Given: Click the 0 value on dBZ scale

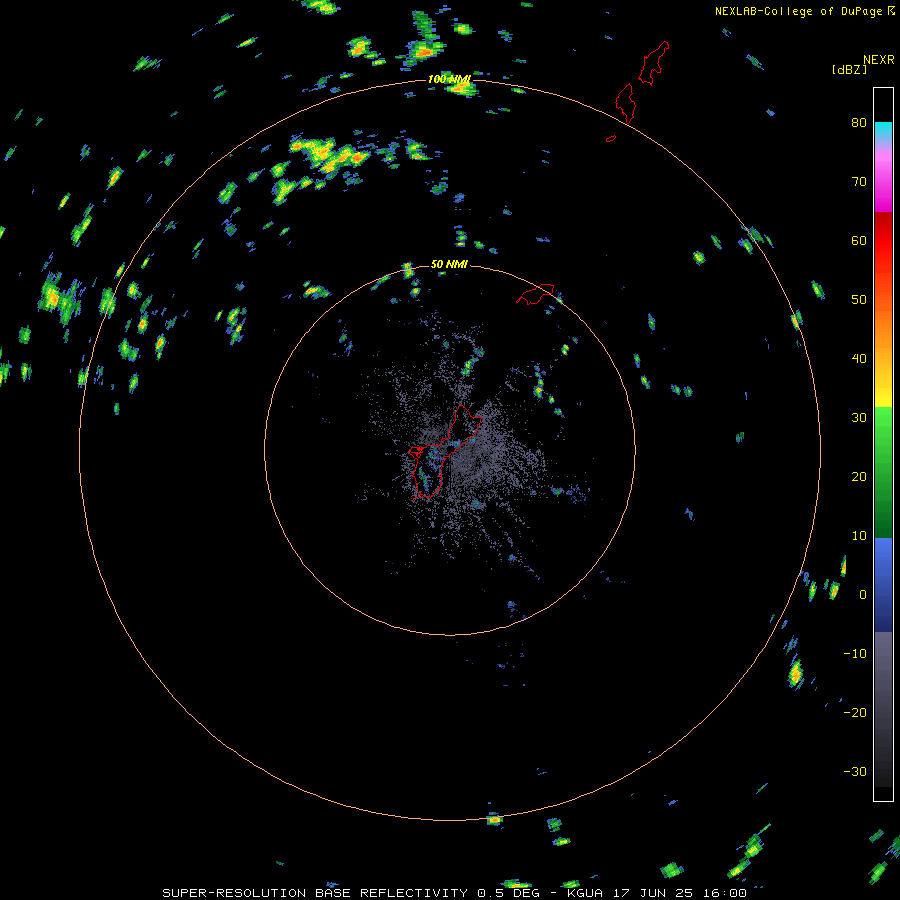Looking at the screenshot, I should [863, 595].
